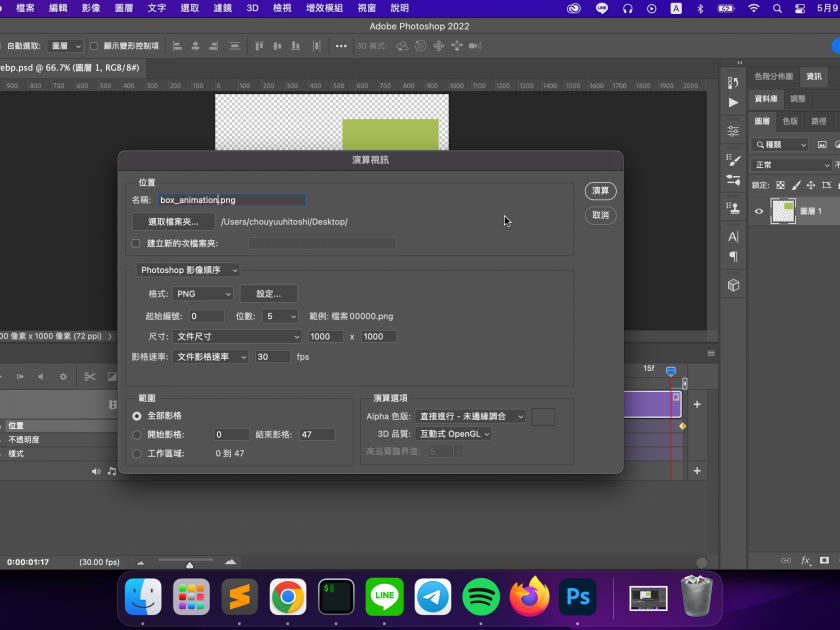Click the 演算 button
840x630 pixels.
(x=600, y=191)
